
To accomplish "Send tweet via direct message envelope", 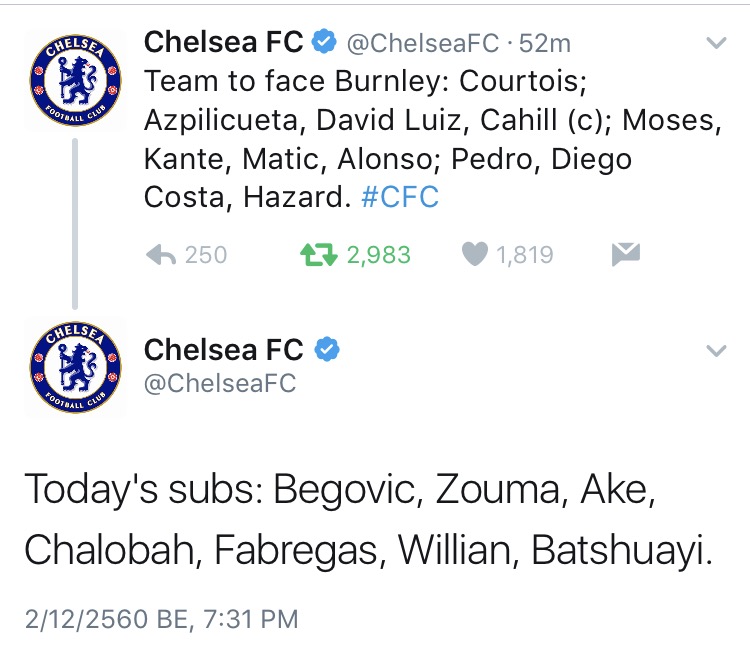I will click(x=625, y=255).
